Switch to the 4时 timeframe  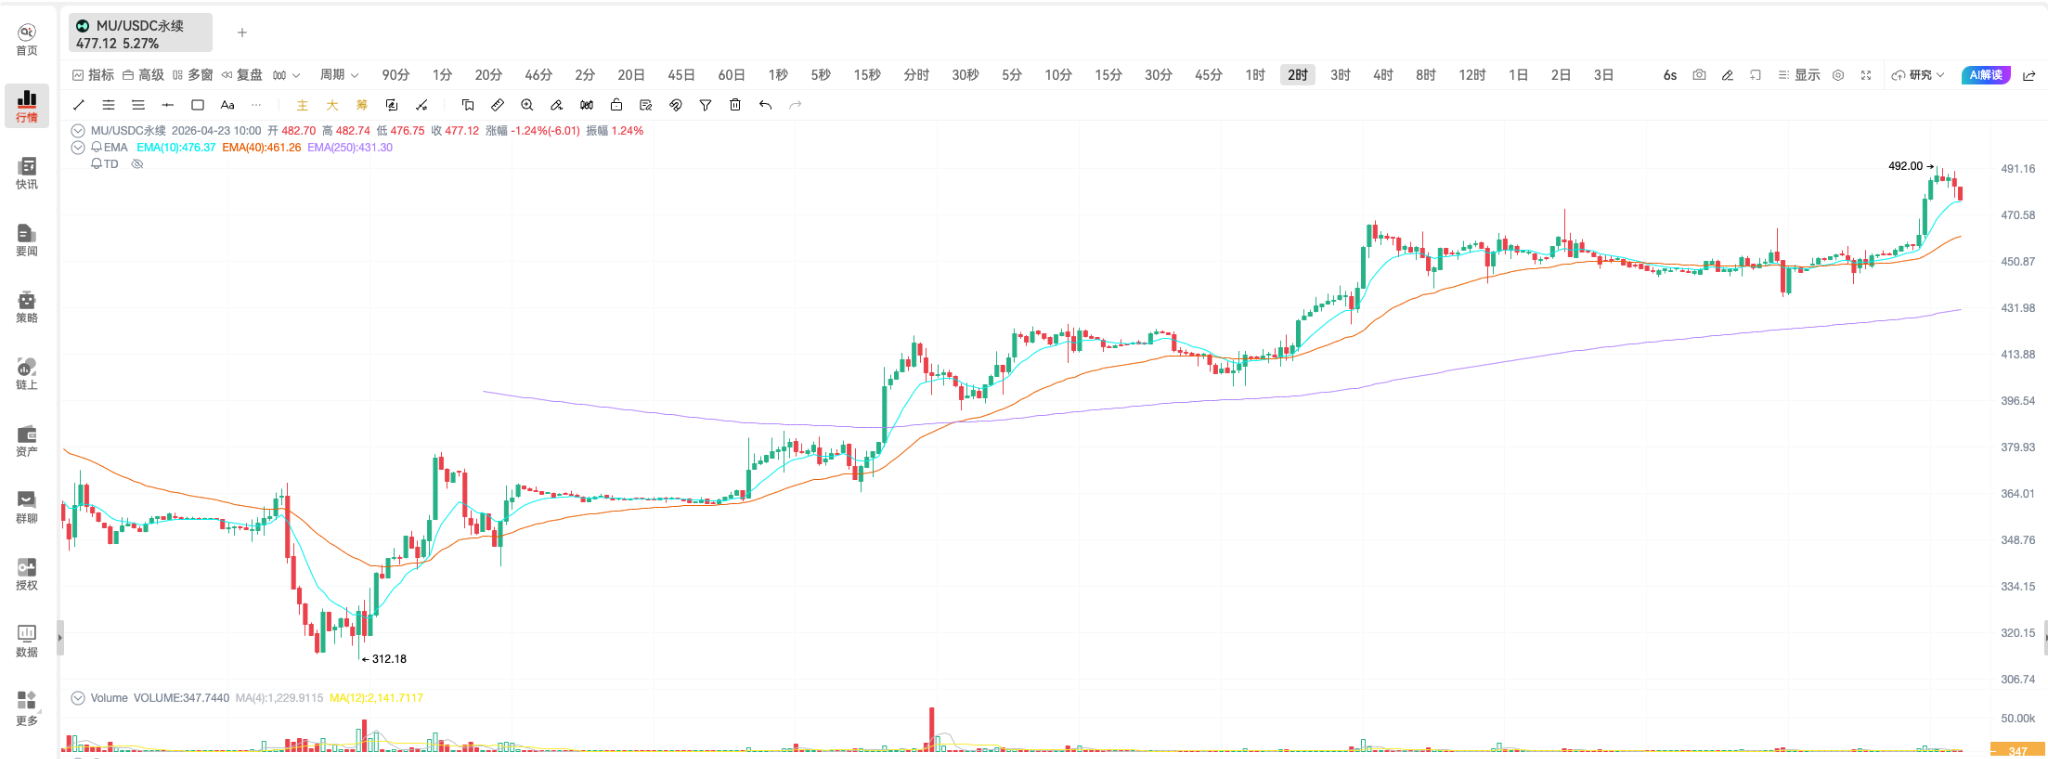[x=1383, y=75]
